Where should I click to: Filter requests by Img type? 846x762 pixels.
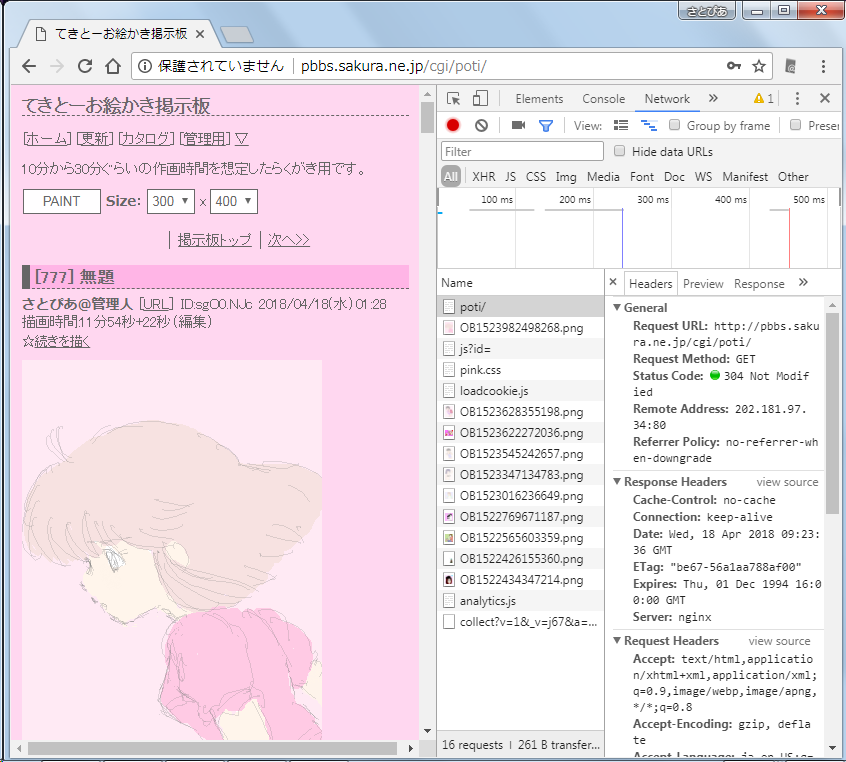[x=566, y=176]
